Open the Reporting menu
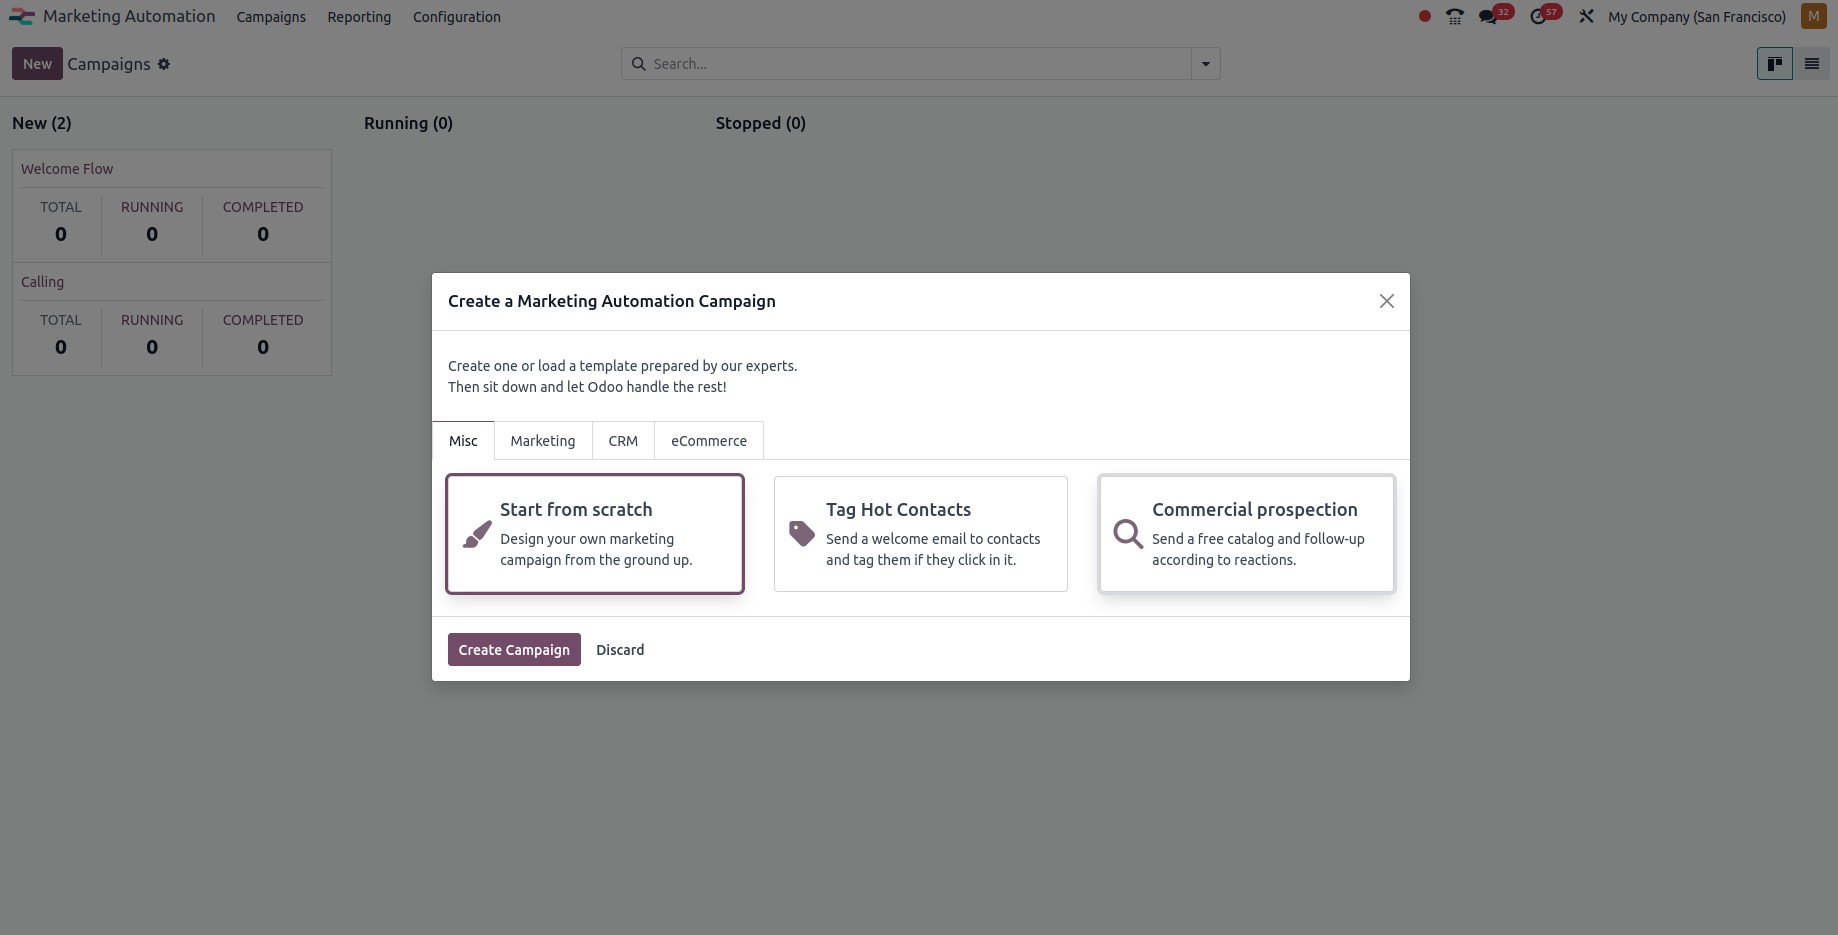 359,17
